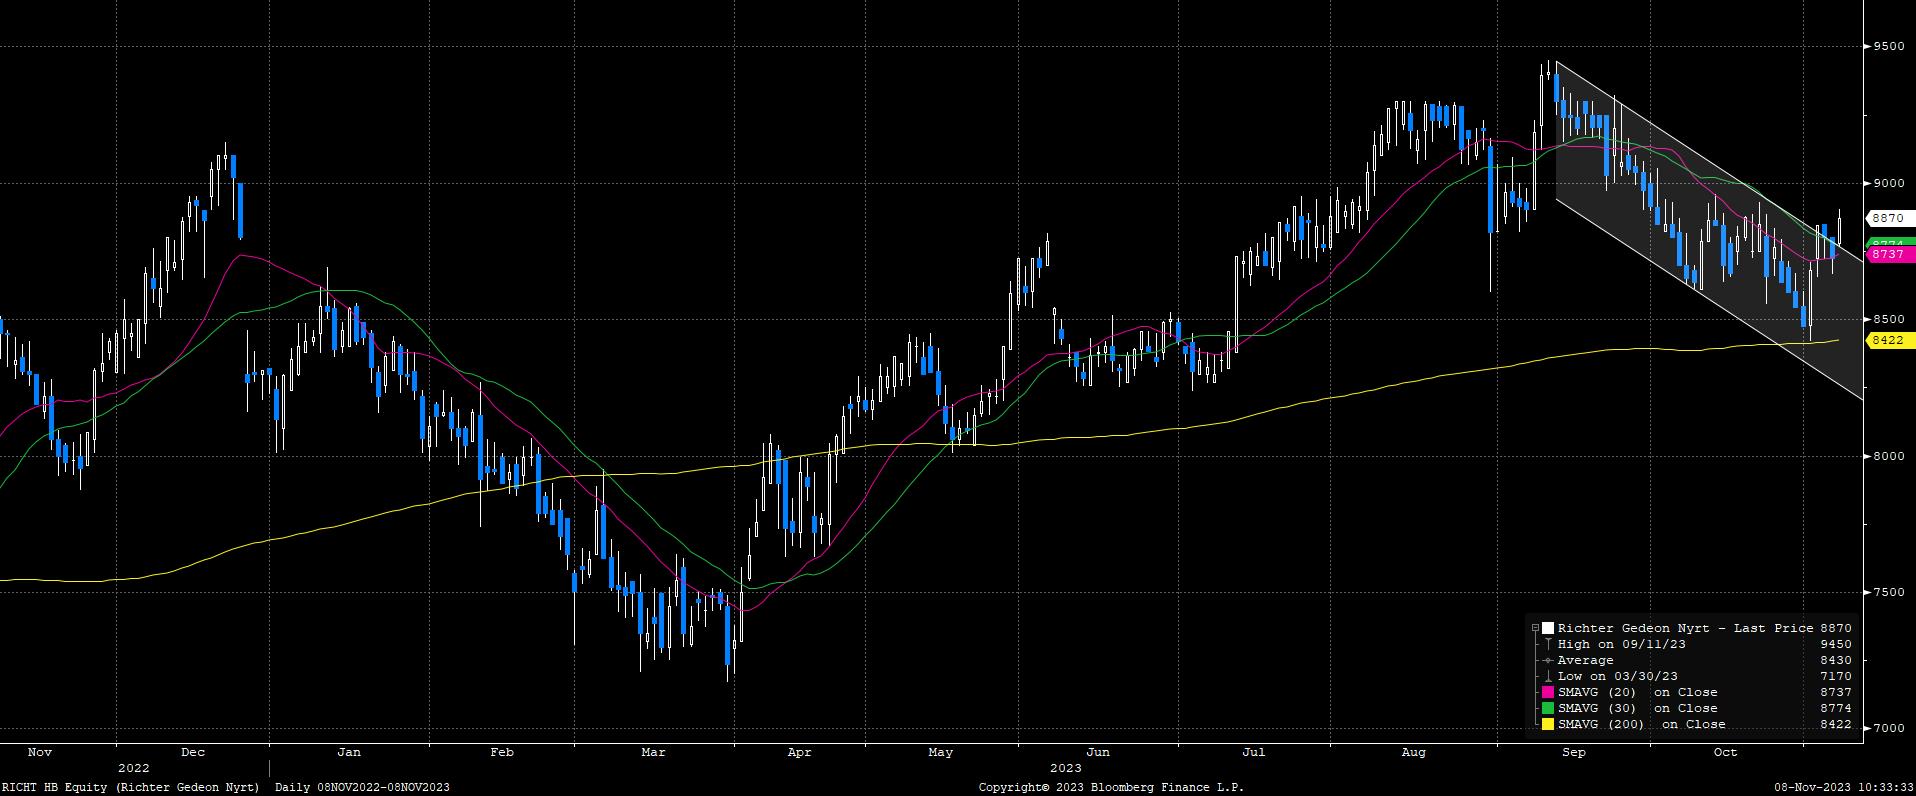Click the 7500 price axis label

click(x=1887, y=592)
